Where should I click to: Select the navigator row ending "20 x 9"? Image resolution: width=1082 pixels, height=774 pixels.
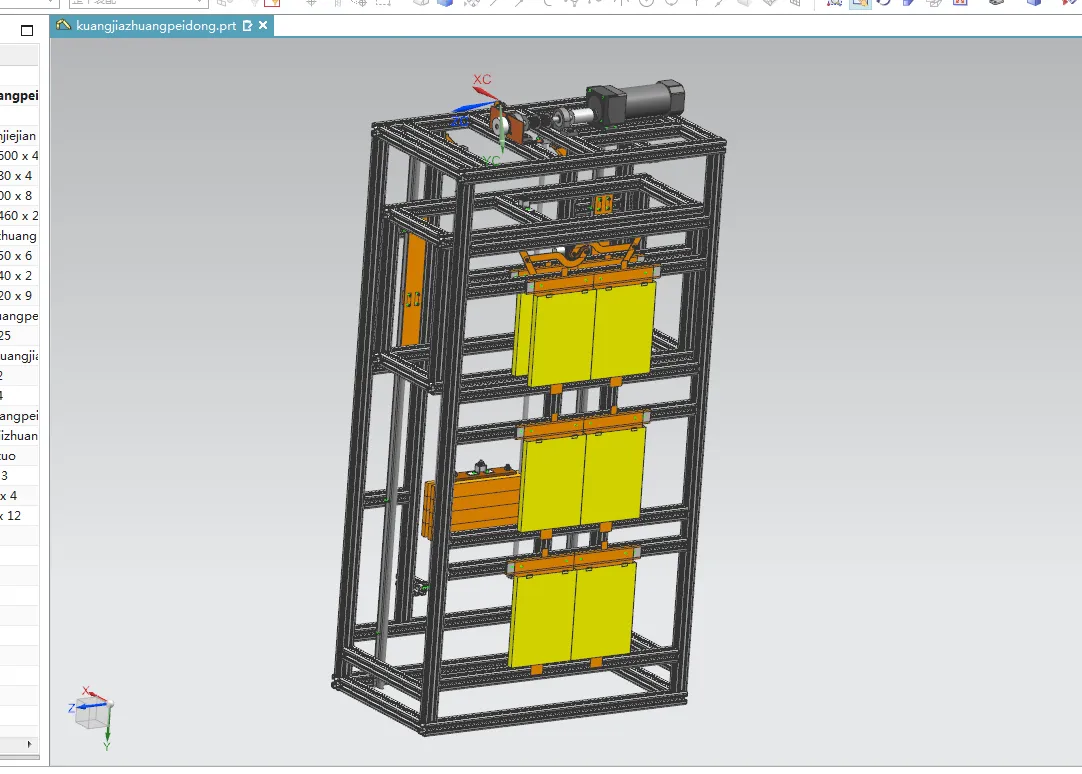[x=19, y=296]
